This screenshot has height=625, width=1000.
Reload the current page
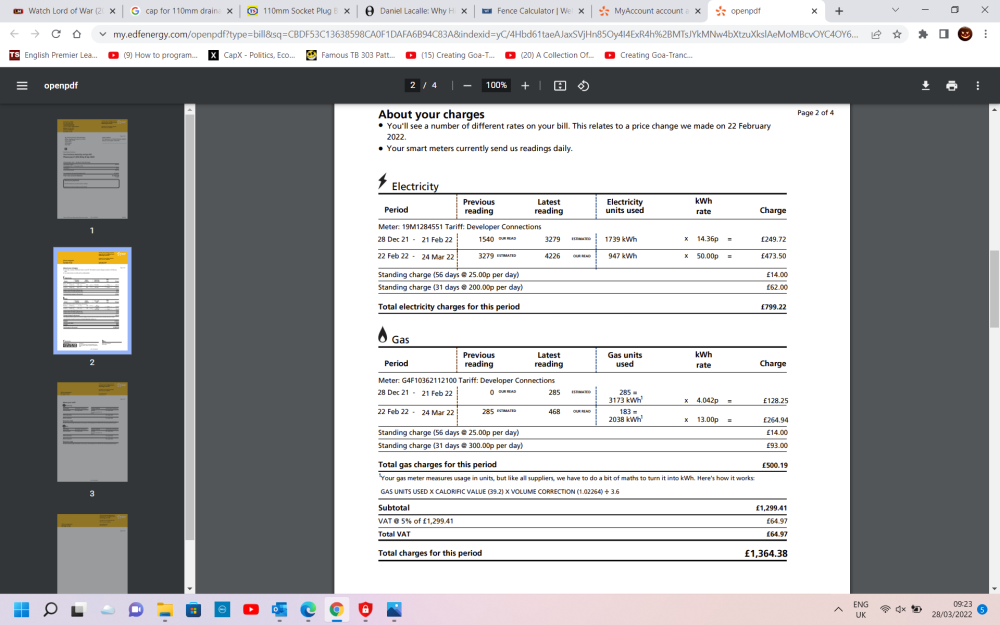click(56, 34)
